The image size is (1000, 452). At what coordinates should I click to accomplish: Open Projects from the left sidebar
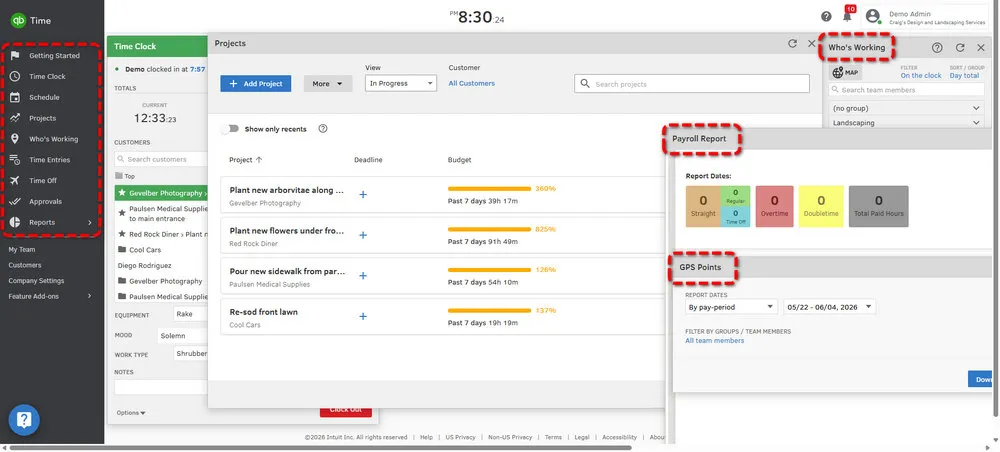click(x=42, y=118)
